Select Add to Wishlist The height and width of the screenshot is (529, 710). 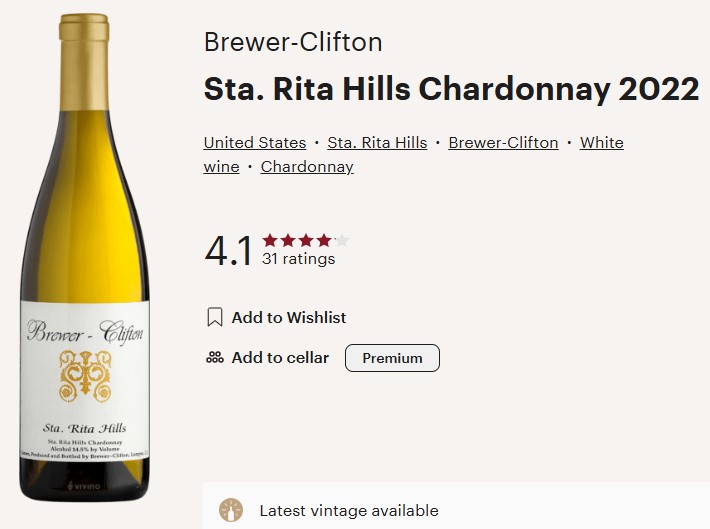289,318
